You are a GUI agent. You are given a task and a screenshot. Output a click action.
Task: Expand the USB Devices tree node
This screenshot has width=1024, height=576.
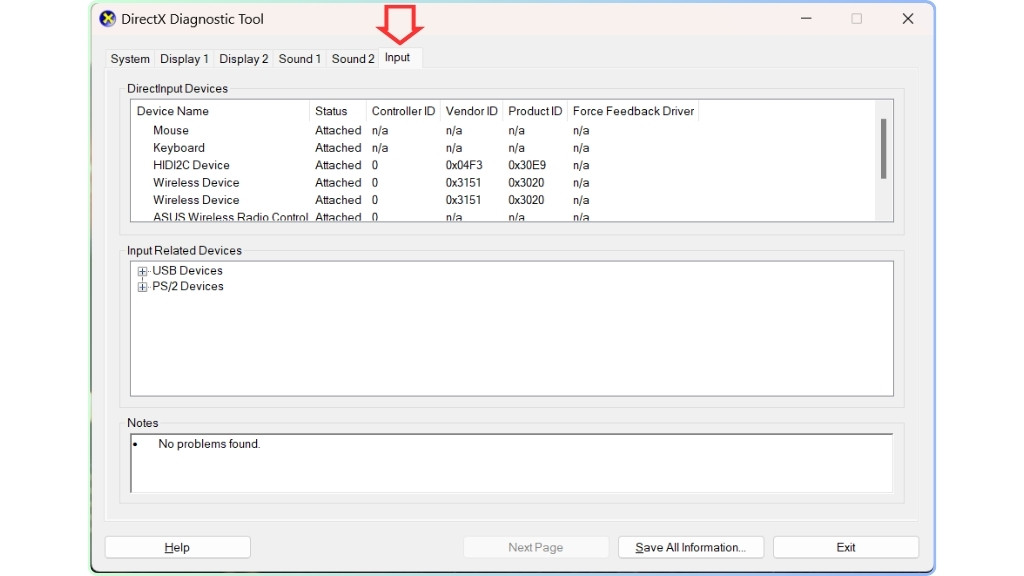click(x=143, y=270)
